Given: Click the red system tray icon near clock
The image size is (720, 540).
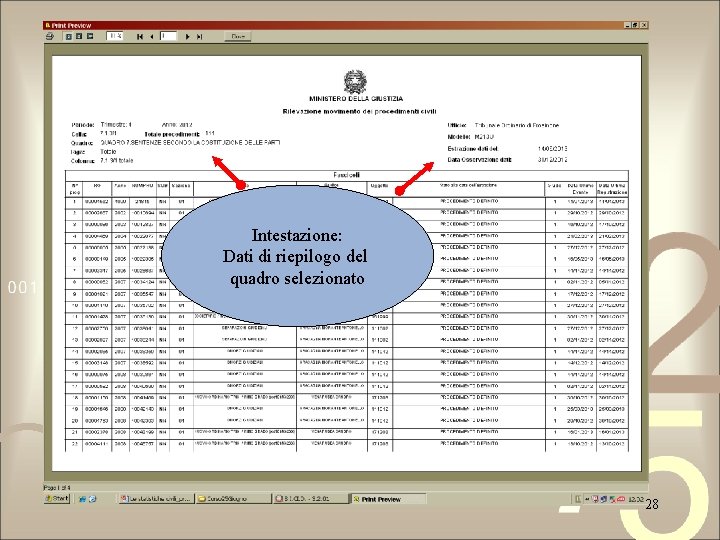Looking at the screenshot, I should (621, 499).
